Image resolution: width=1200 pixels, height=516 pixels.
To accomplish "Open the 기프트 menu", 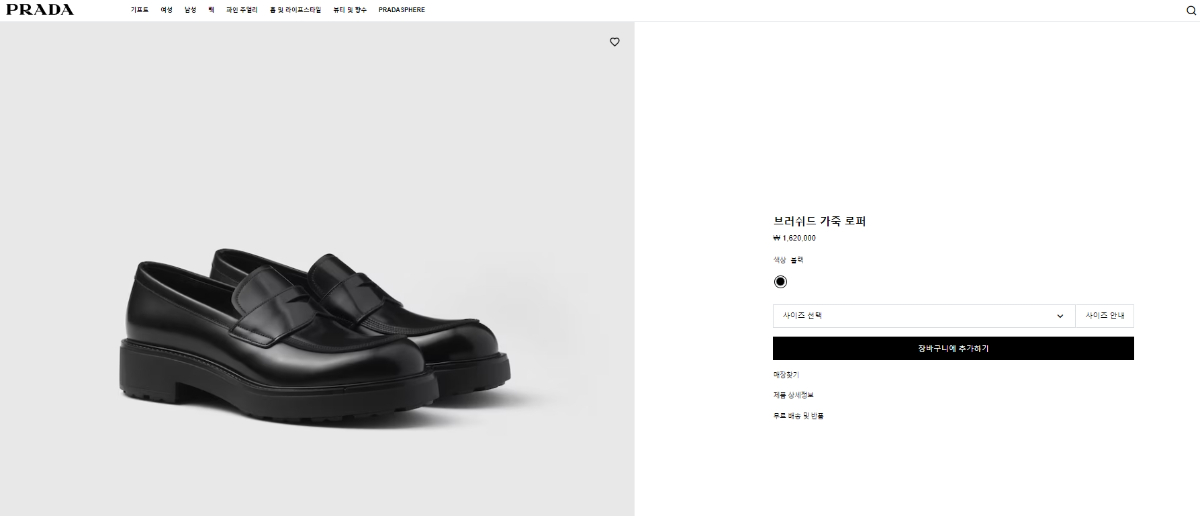I will pyautogui.click(x=139, y=10).
